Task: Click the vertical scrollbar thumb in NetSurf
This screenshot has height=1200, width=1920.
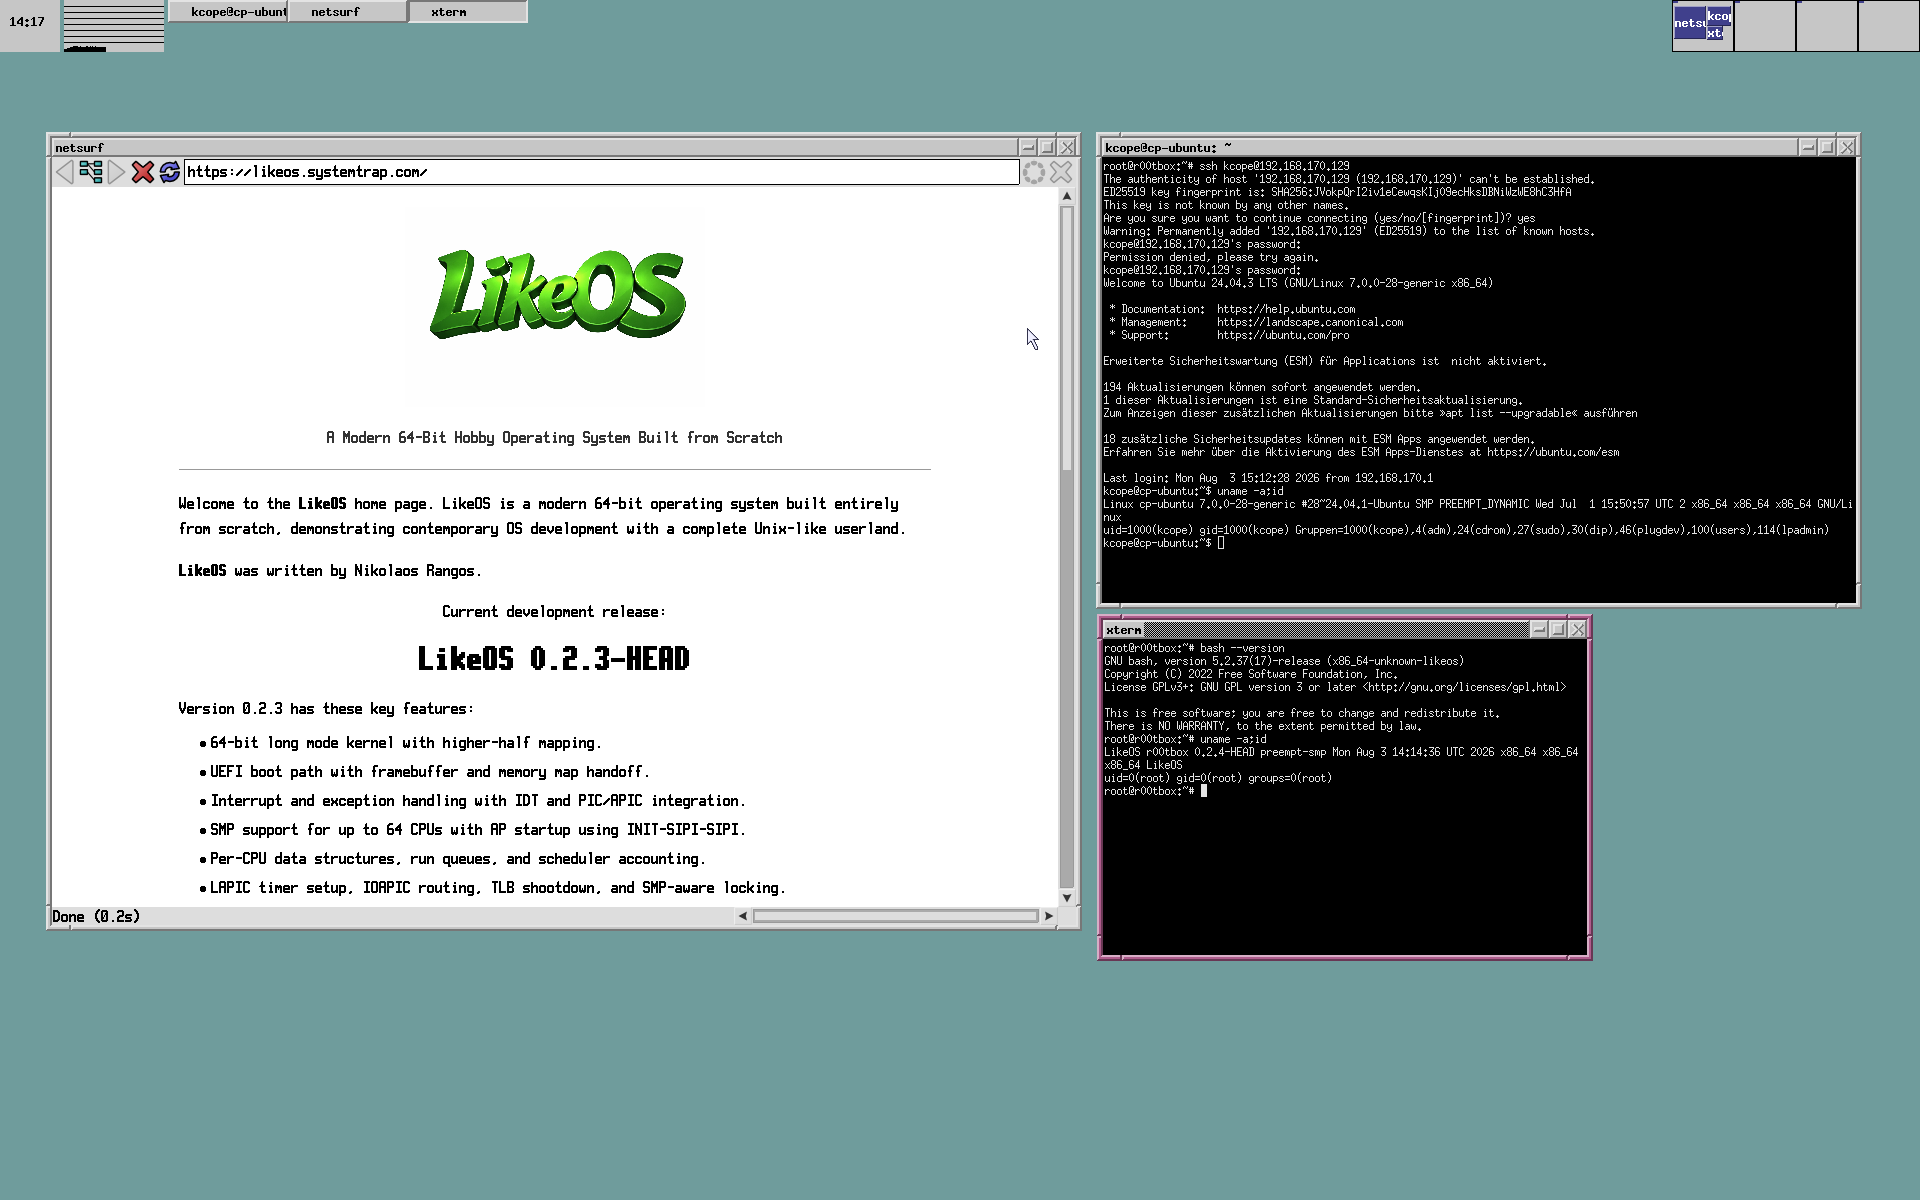Action: (1067, 338)
